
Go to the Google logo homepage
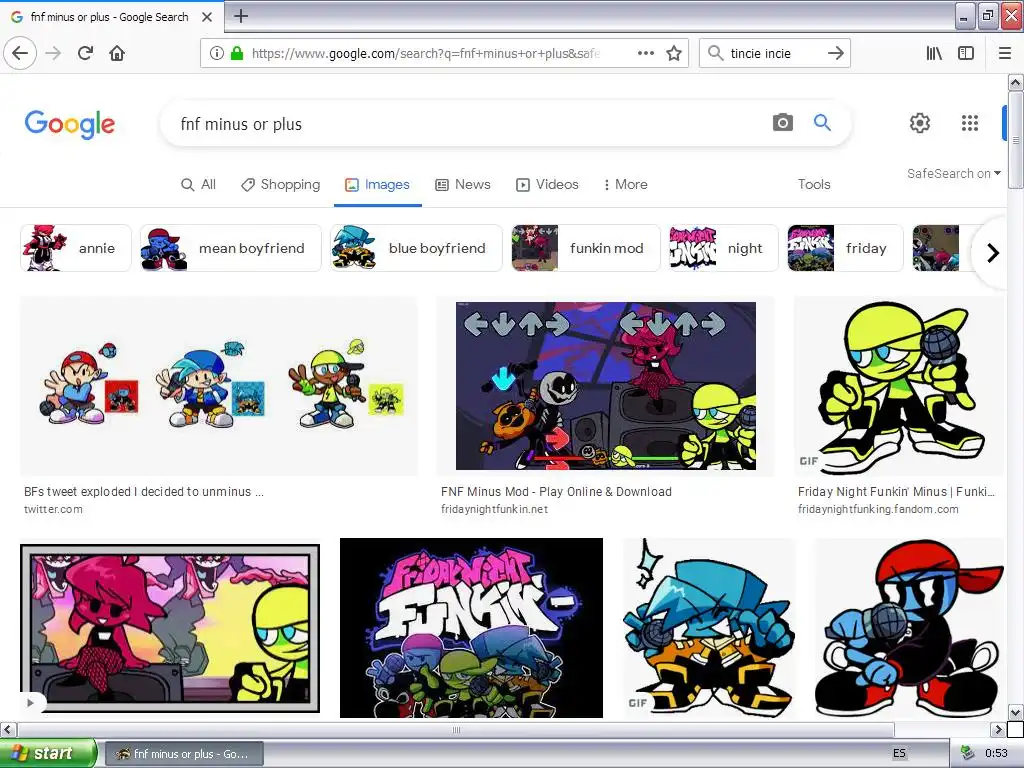point(70,124)
